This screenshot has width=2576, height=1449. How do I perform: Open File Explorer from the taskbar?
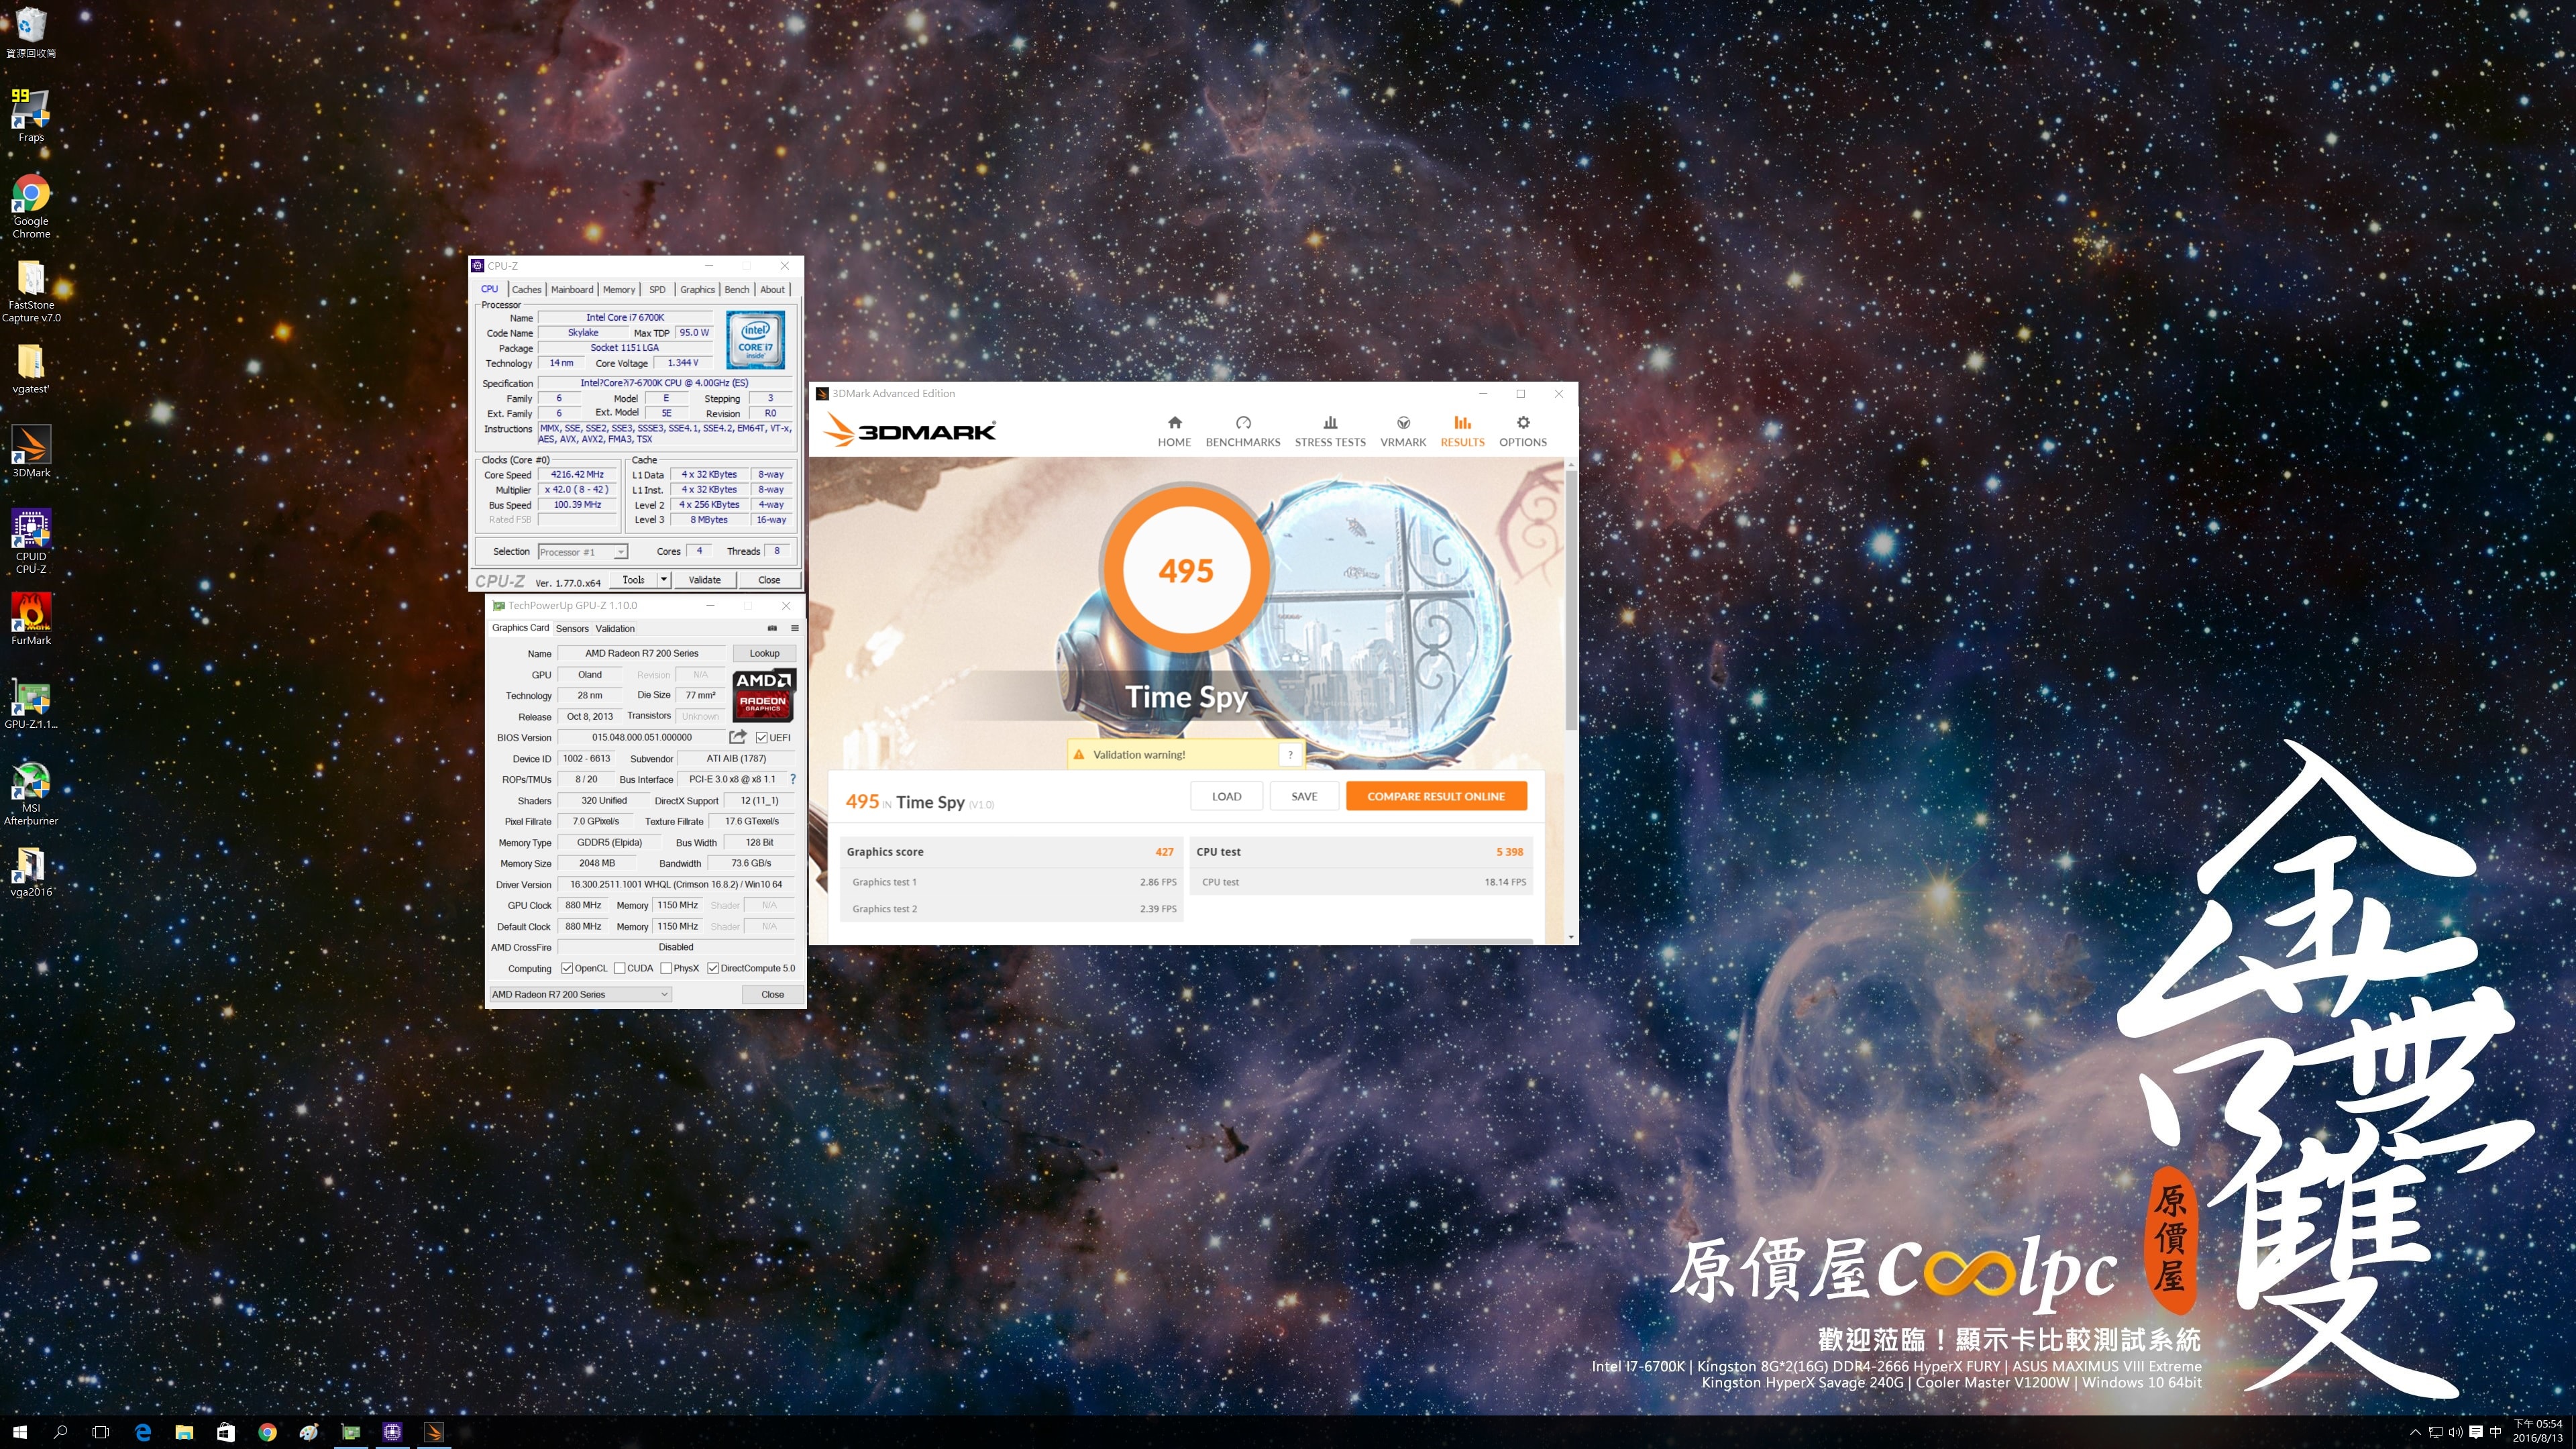coord(184,1432)
